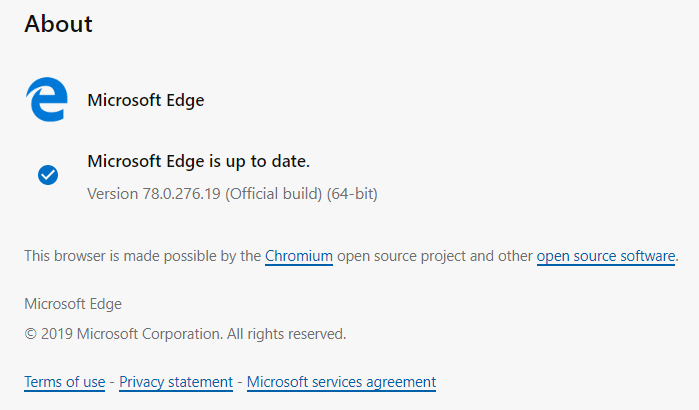Click the '(Official build)' text
This screenshot has width=699, height=410.
[x=274, y=193]
